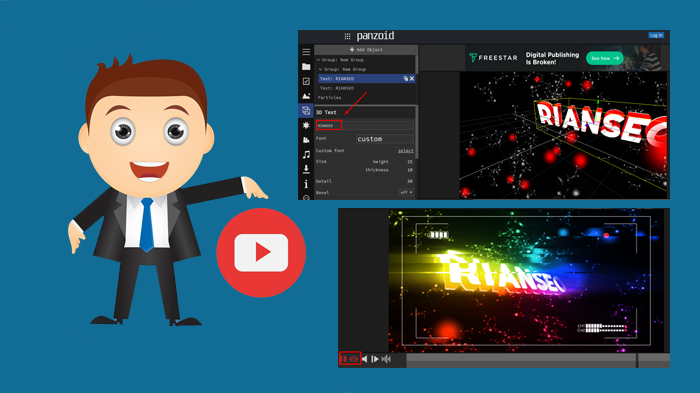Click the Freestar ad banner logo
Screen dimensions: 700x393
[x=493, y=58]
